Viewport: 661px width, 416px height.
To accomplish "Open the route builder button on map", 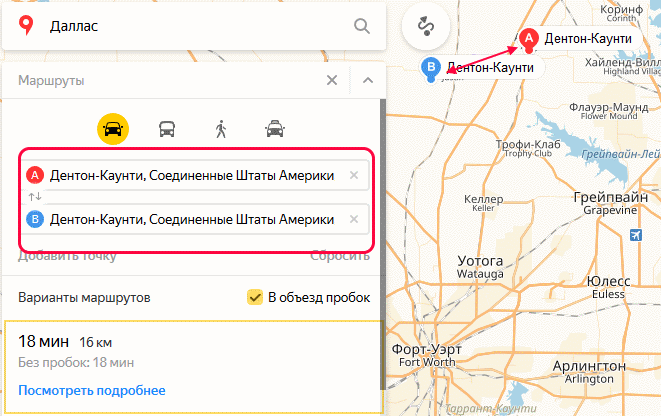I will (425, 27).
